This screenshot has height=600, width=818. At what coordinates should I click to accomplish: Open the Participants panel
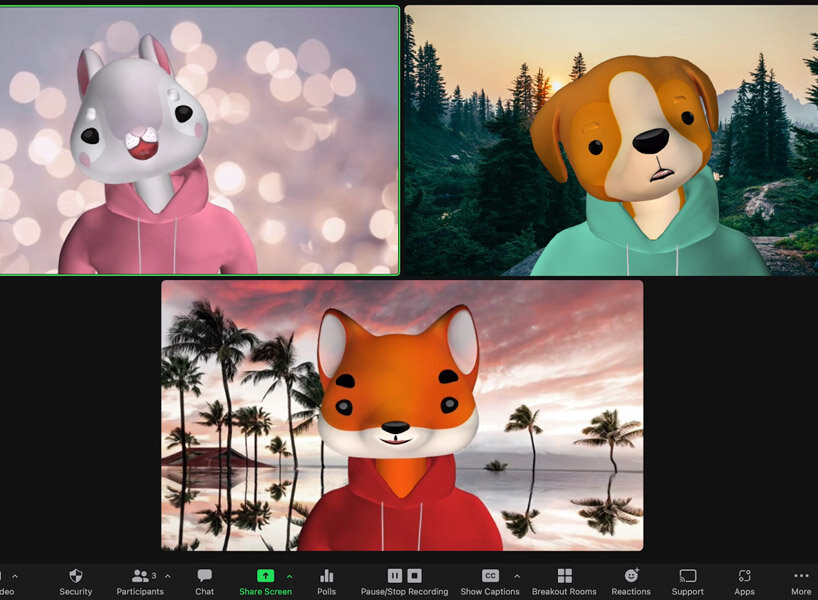coord(140,576)
